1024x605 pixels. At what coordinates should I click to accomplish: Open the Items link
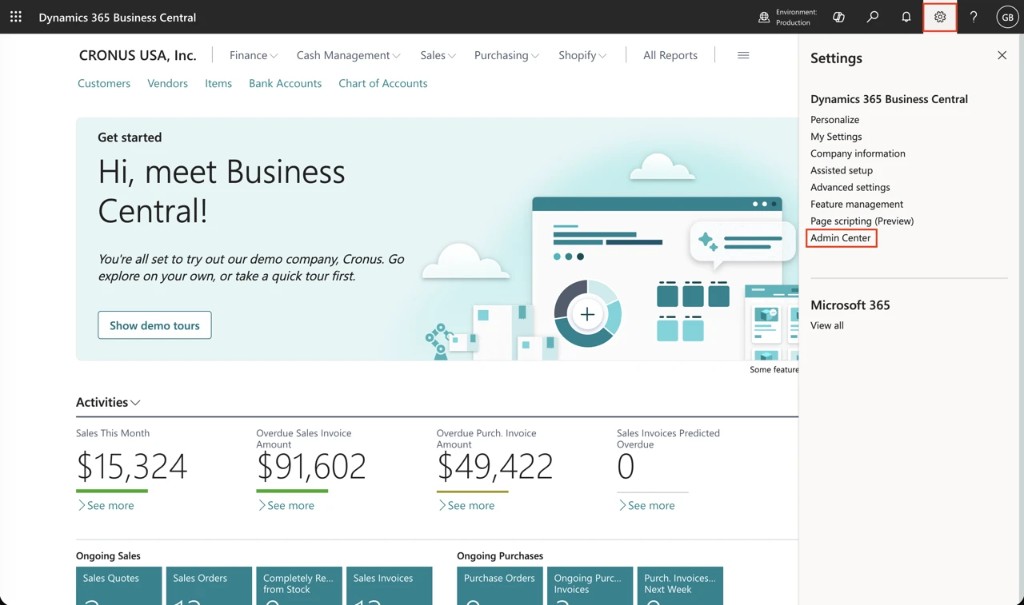point(218,83)
